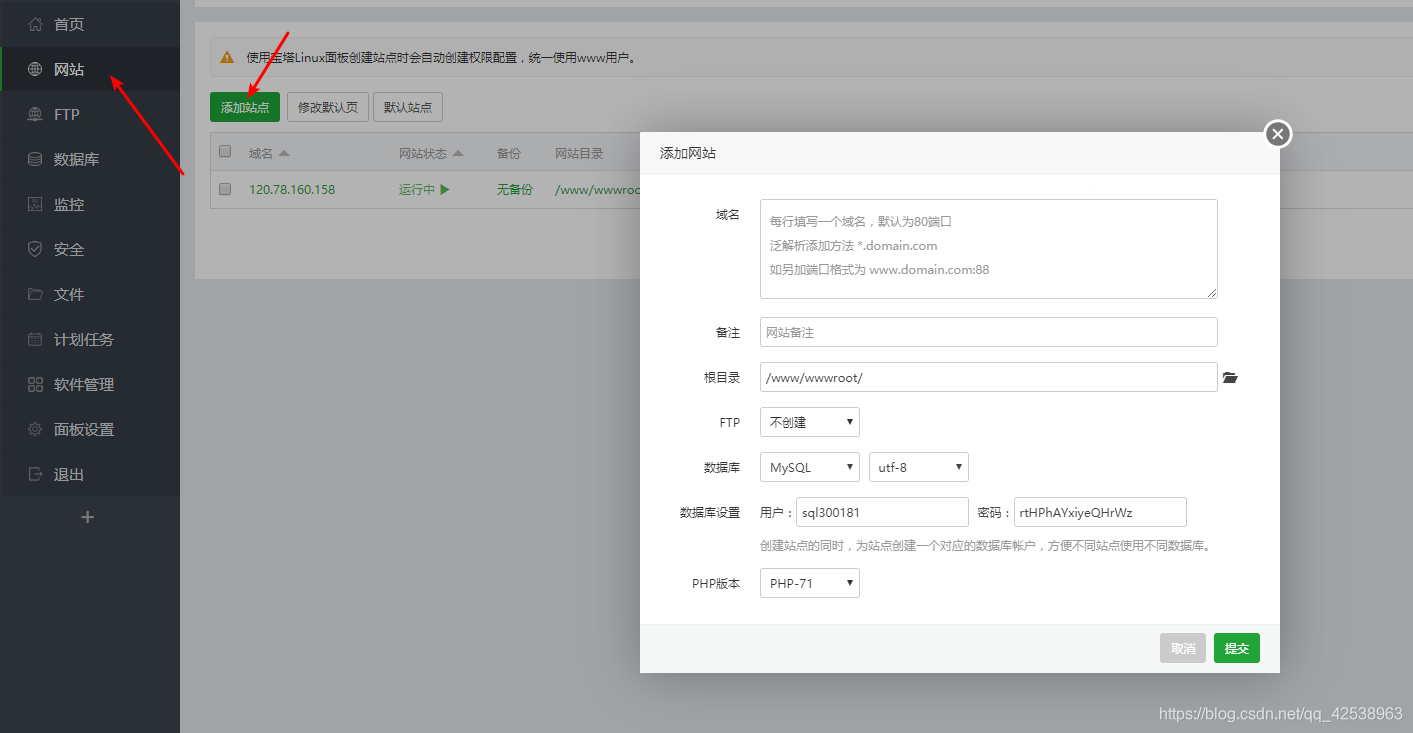Screen dimensions: 1413x733
Task: Click the 无备份 backup link
Action: click(x=515, y=189)
